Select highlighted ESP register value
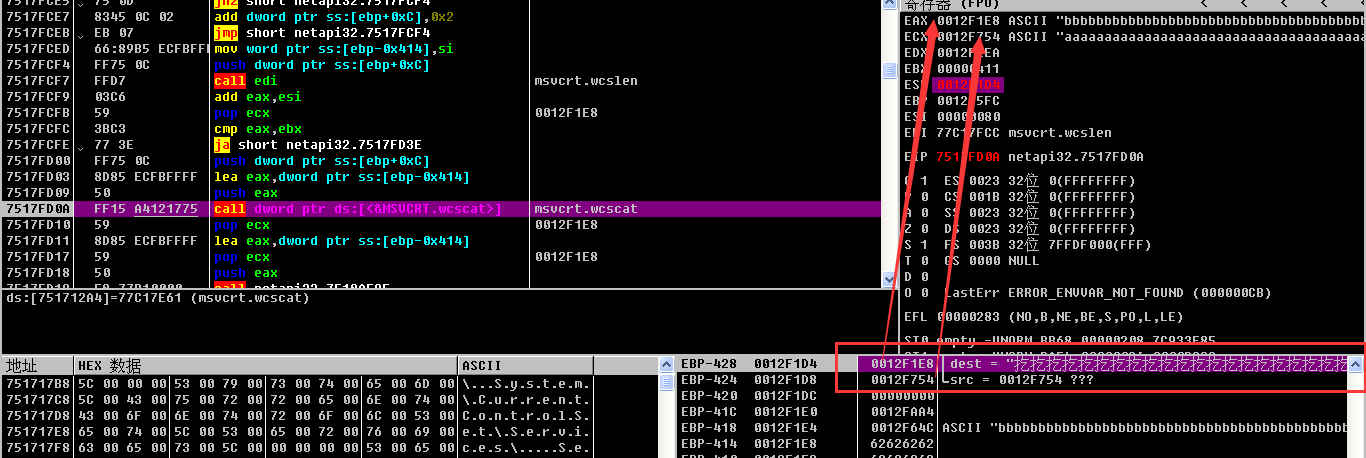 966,85
